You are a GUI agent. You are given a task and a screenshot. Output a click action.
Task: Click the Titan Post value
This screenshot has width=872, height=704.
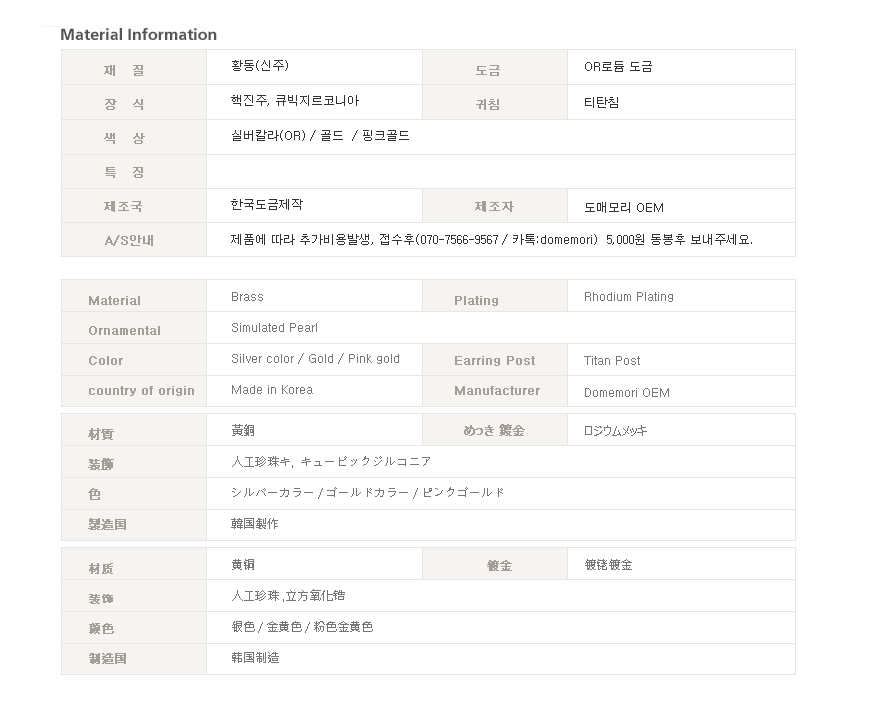click(612, 361)
